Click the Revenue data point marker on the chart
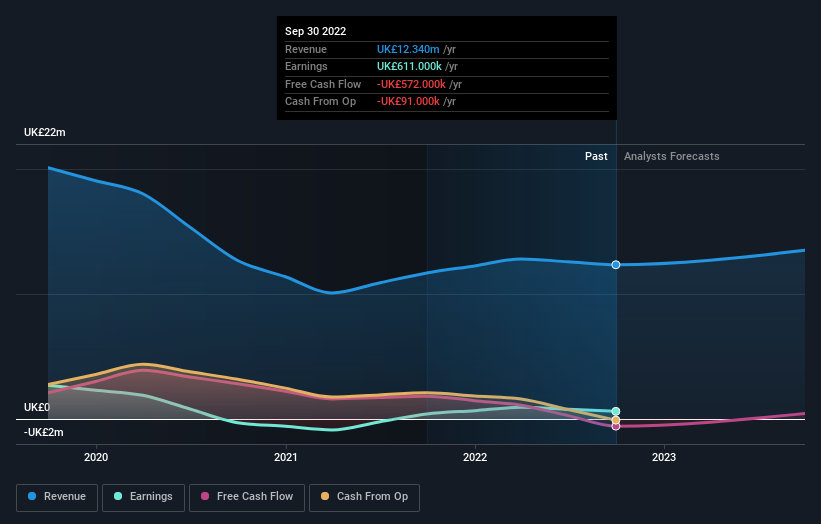This screenshot has height=524, width=821. tap(616, 265)
